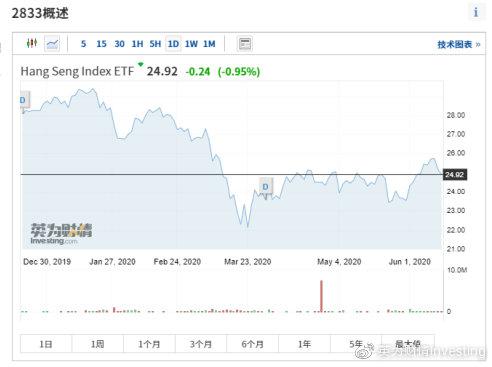Open the 技术图表 link
Image resolution: width=492 pixels, height=367 pixels.
[459, 44]
